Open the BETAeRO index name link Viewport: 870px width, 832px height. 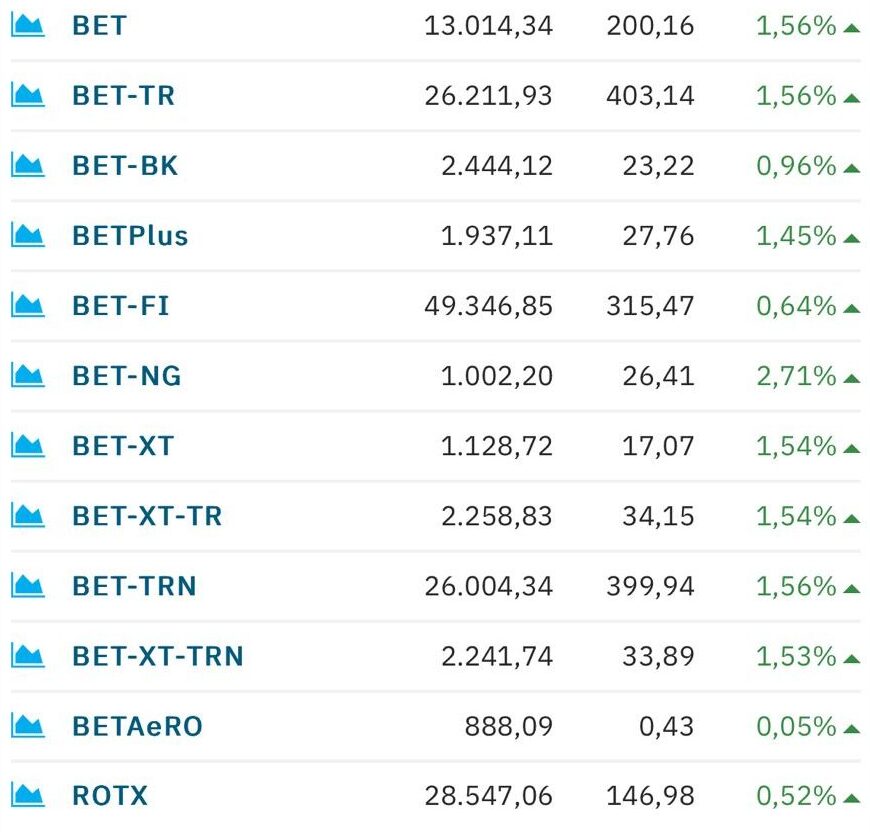(x=138, y=726)
